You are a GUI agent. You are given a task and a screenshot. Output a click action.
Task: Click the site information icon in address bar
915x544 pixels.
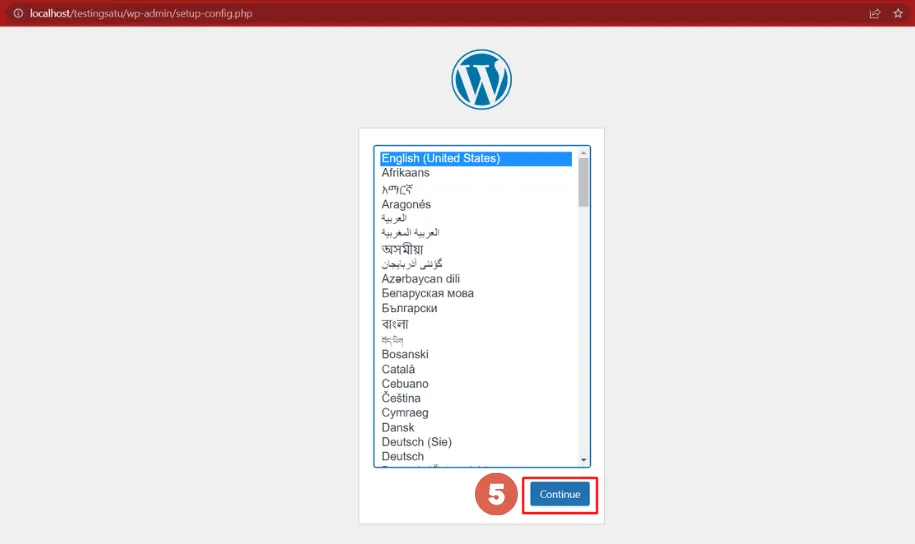18,13
